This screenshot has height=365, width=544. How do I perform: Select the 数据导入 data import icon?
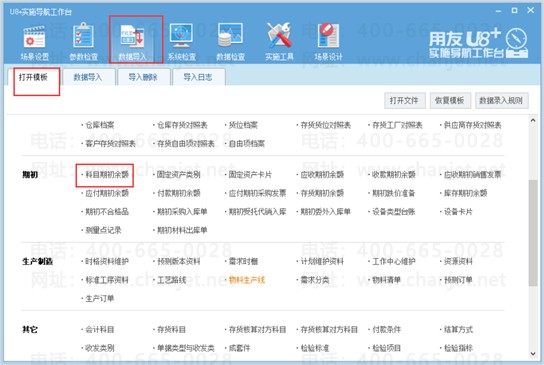(133, 41)
